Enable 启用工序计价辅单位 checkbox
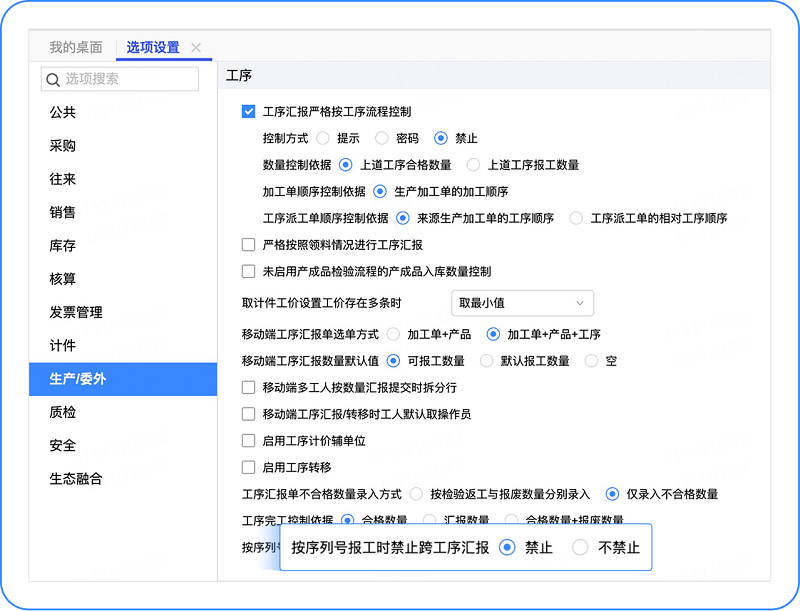Viewport: 800px width, 611px height. pos(248,441)
